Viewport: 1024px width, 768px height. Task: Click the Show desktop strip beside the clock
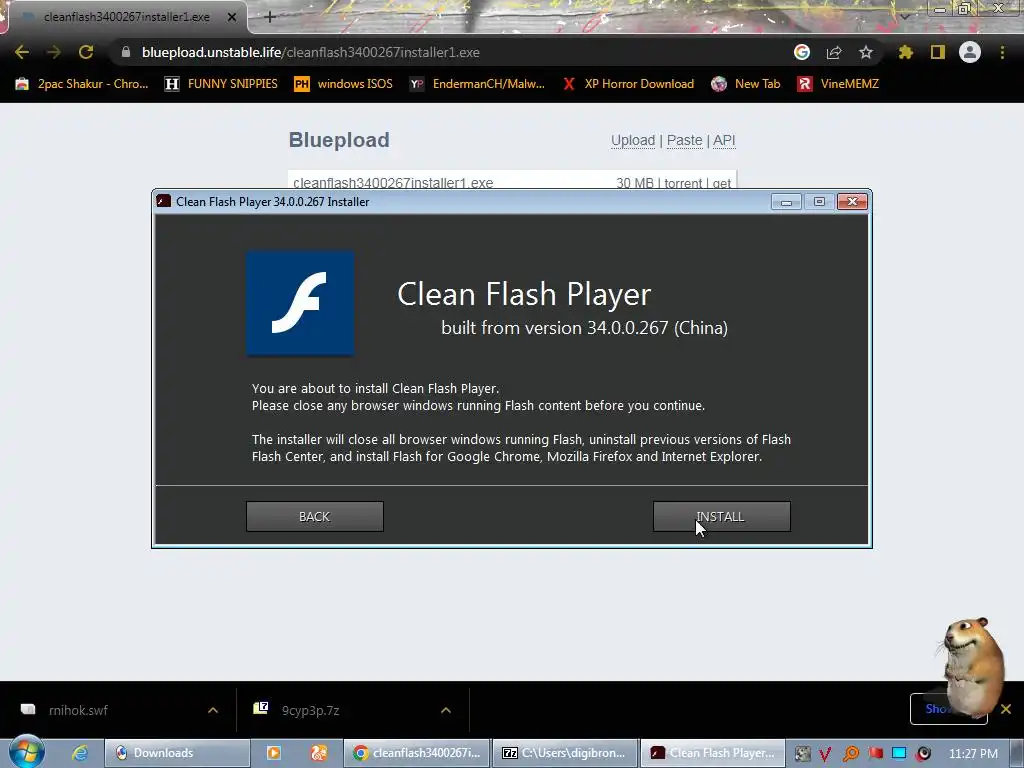(x=1016, y=753)
